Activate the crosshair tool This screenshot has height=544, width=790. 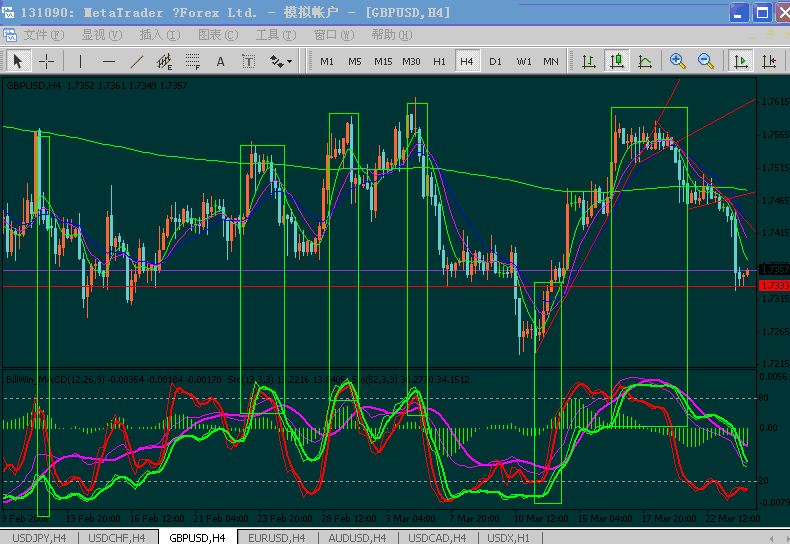coord(46,61)
